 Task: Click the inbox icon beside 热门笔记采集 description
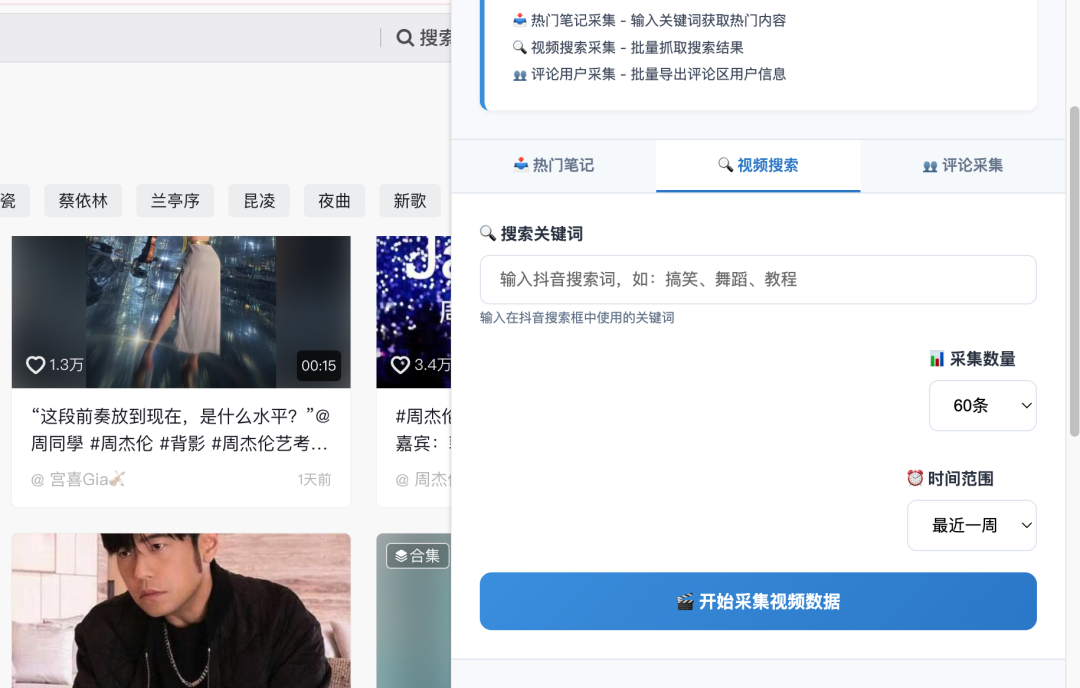[x=520, y=20]
